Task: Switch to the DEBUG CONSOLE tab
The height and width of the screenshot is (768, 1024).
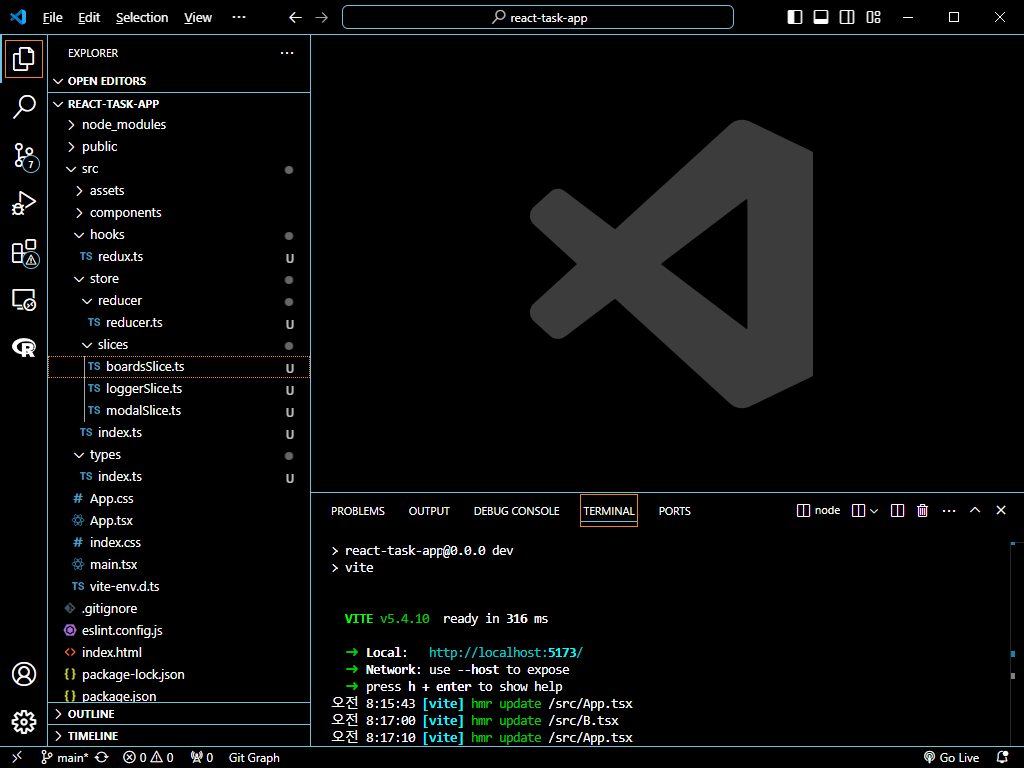Action: point(517,511)
